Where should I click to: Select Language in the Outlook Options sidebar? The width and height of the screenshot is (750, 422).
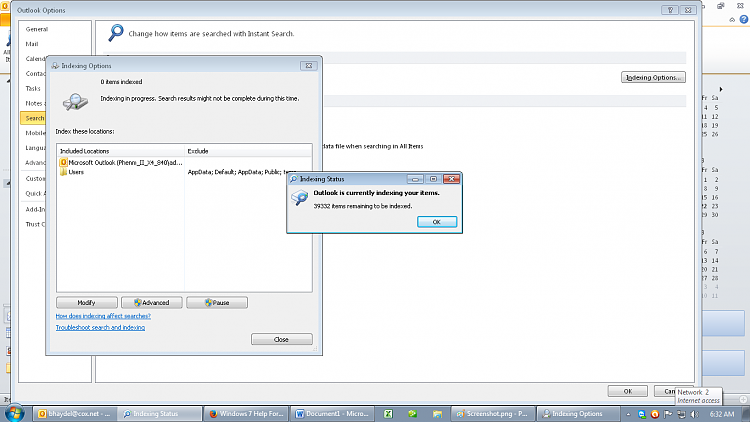[x=35, y=148]
